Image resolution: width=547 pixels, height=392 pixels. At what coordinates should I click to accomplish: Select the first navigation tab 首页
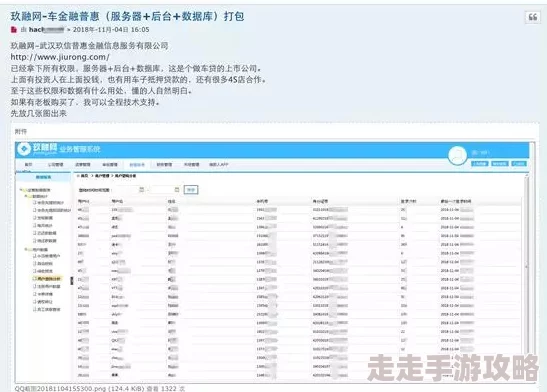point(28,164)
